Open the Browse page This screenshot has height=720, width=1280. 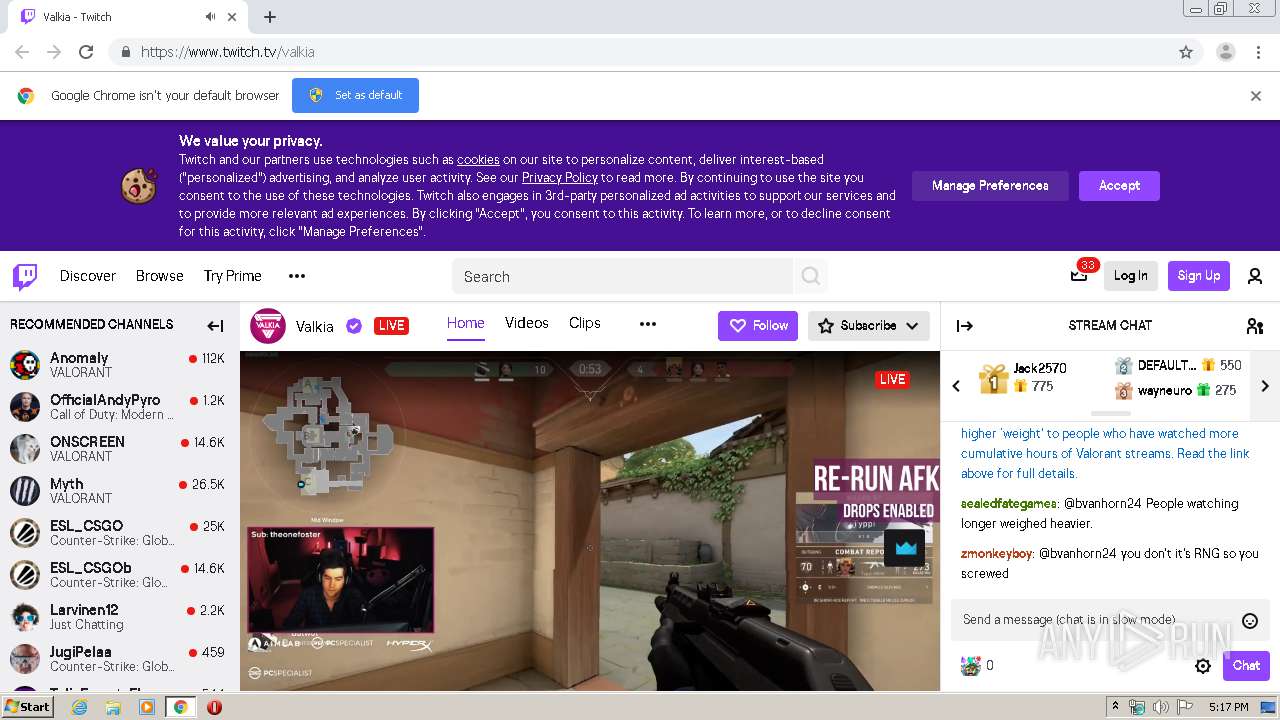tap(160, 276)
